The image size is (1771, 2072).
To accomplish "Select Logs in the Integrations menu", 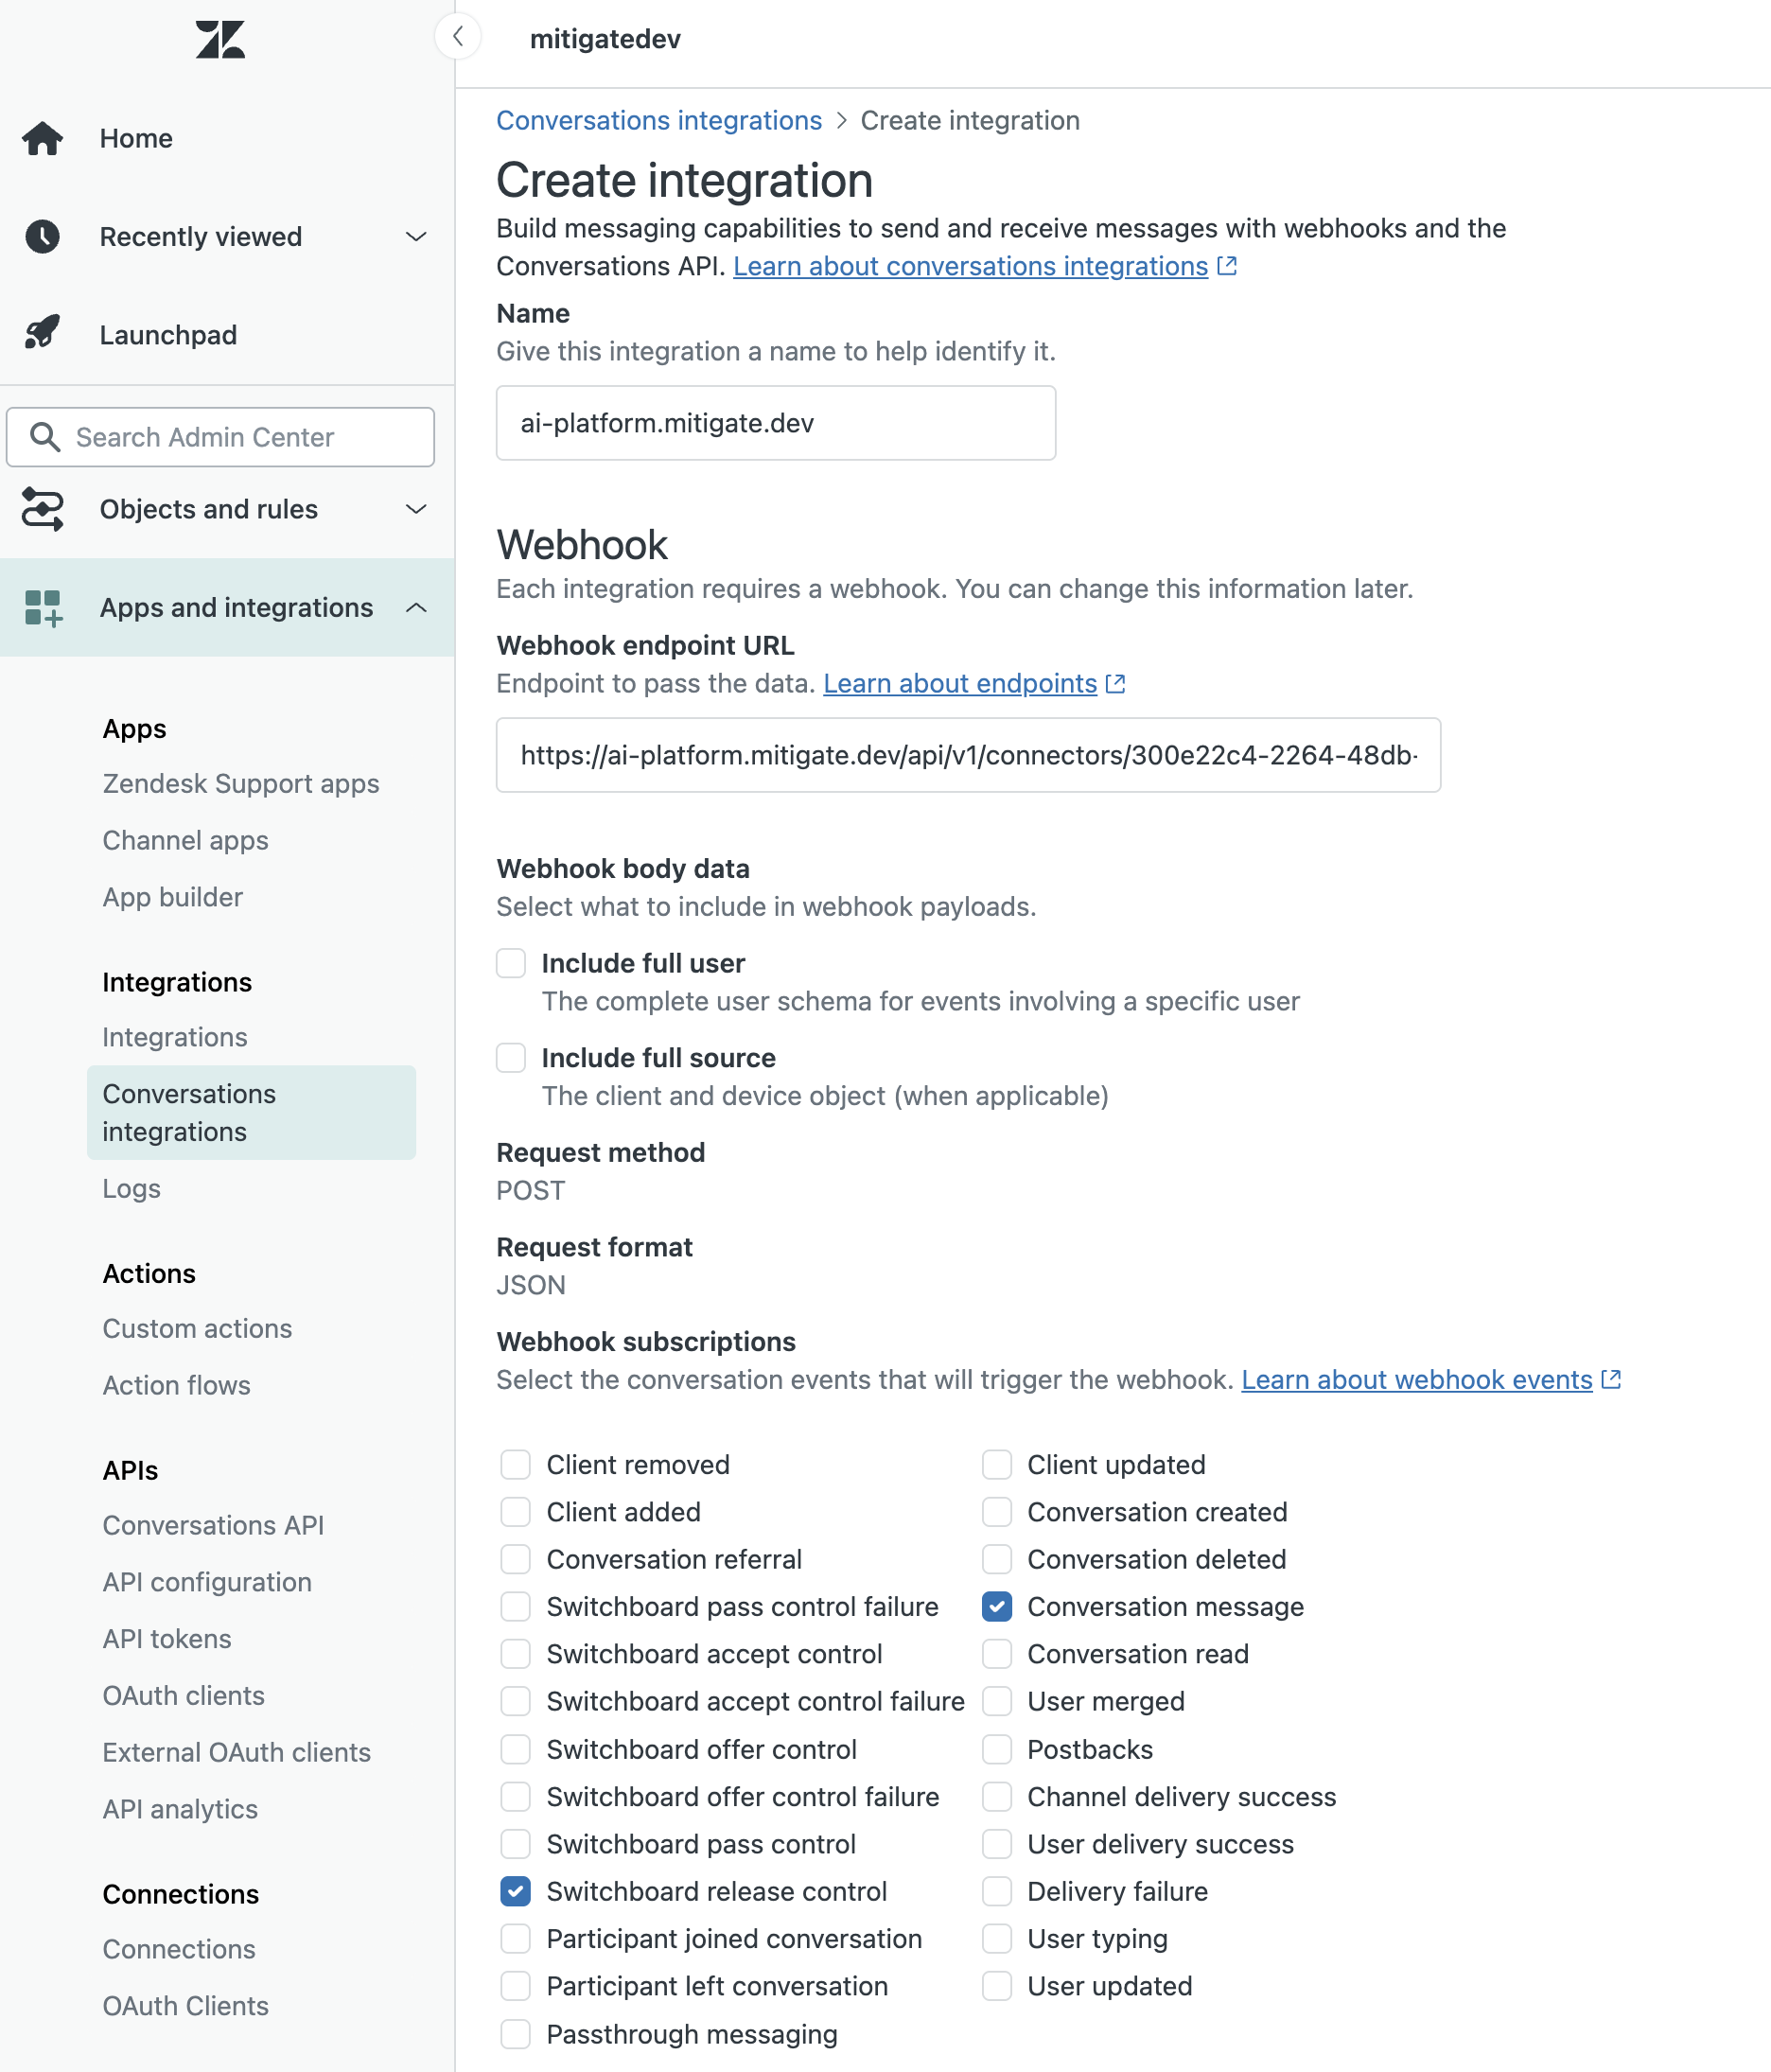I will pyautogui.click(x=131, y=1188).
